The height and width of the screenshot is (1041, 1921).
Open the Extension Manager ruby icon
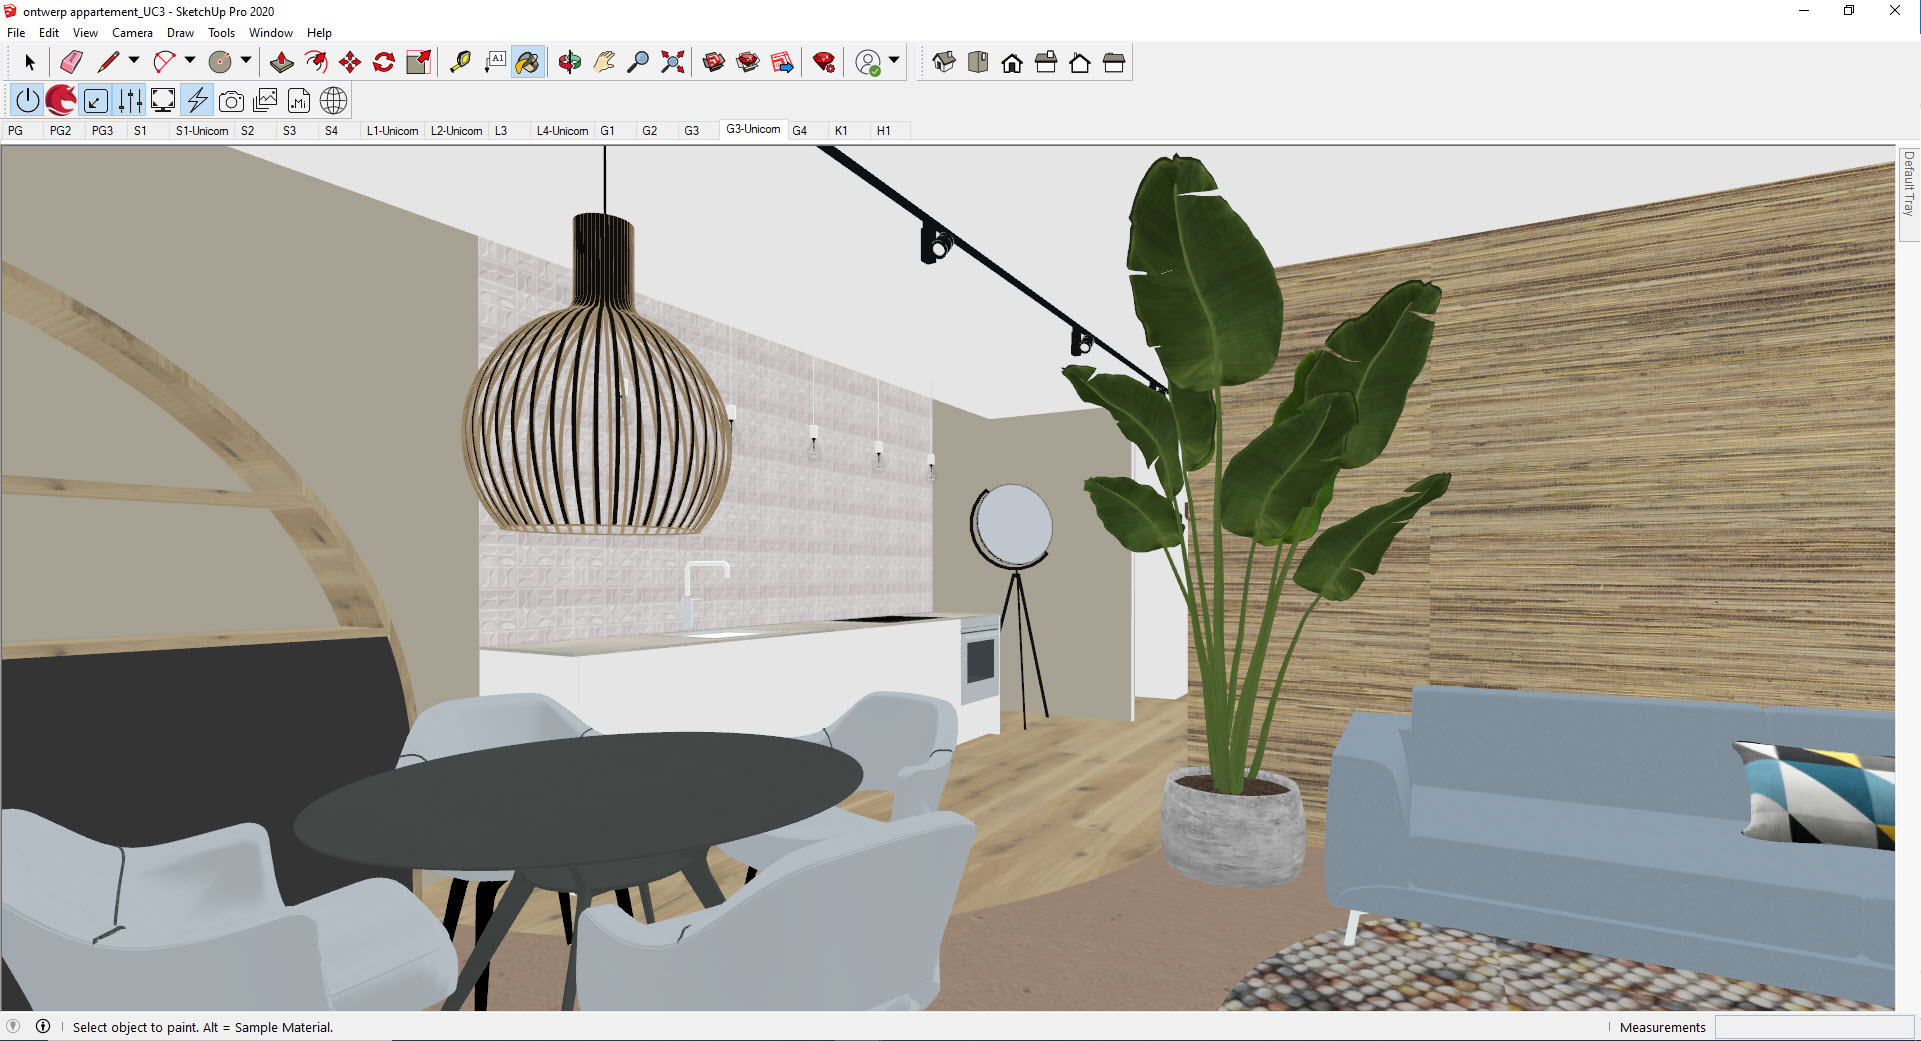click(x=824, y=62)
